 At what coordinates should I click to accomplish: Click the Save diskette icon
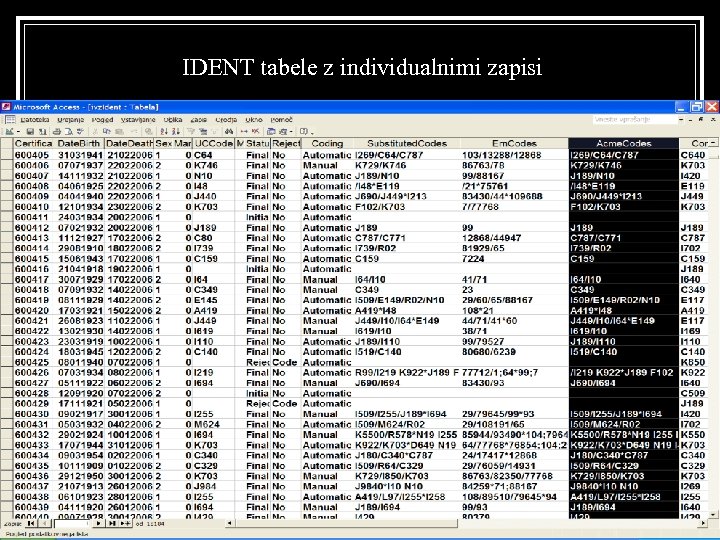click(30, 131)
